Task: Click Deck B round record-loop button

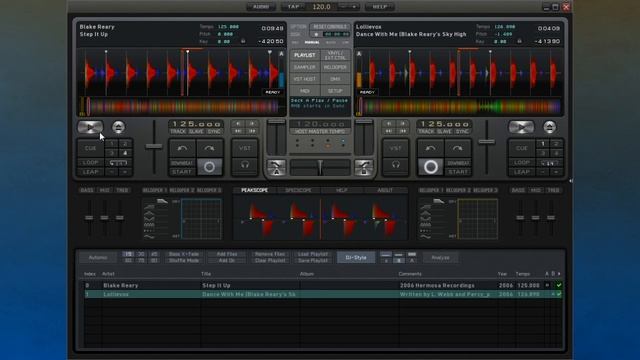Action: 431,167
